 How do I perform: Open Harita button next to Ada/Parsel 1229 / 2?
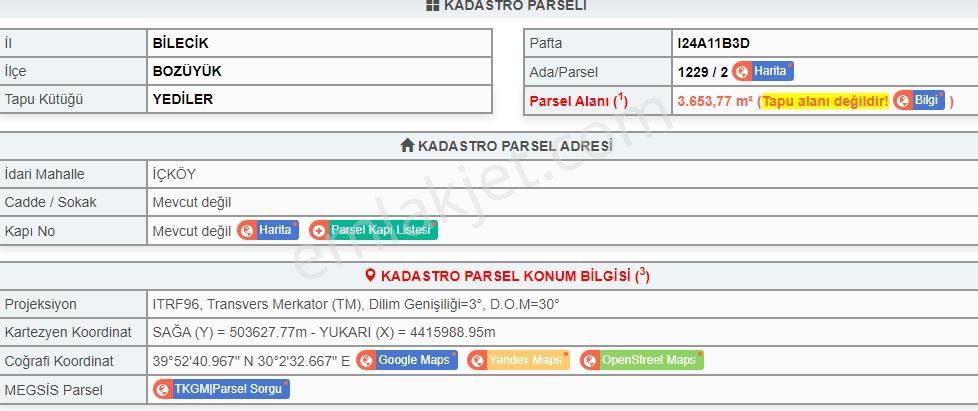click(763, 71)
